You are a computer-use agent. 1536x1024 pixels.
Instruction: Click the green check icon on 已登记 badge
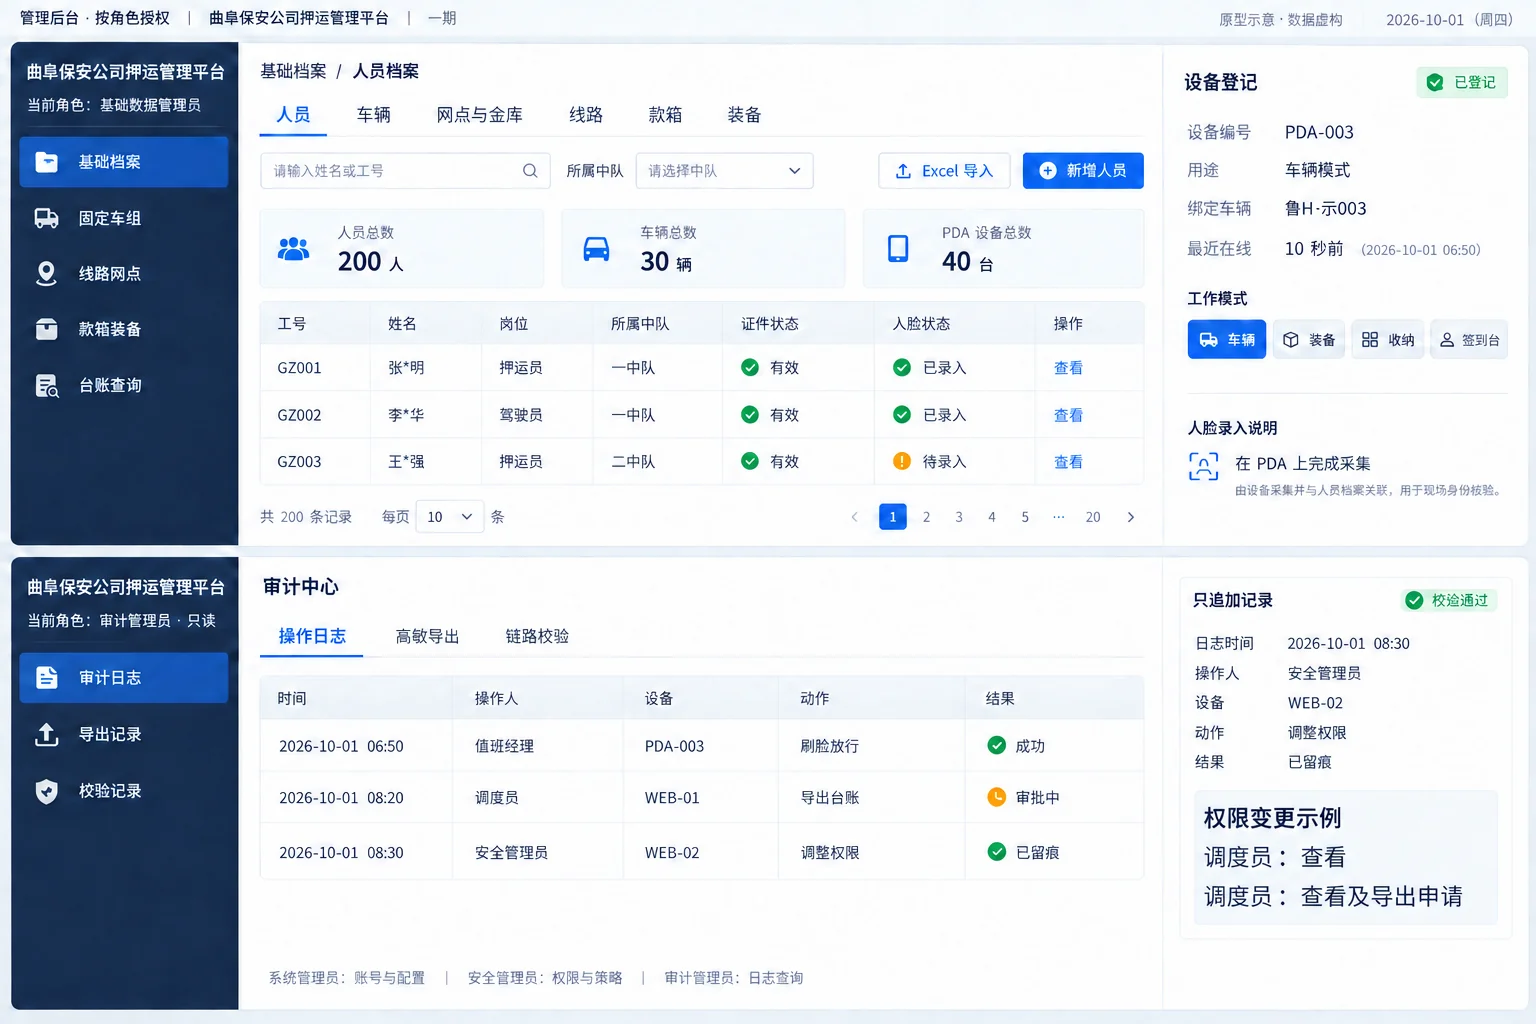click(1435, 83)
